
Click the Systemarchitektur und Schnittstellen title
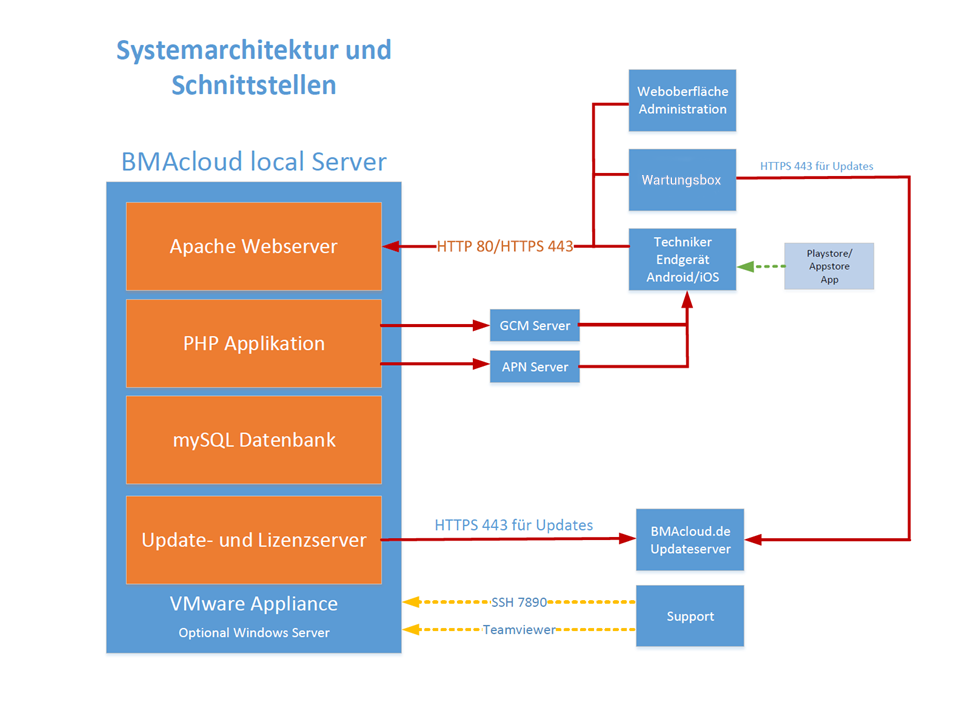[x=253, y=67]
